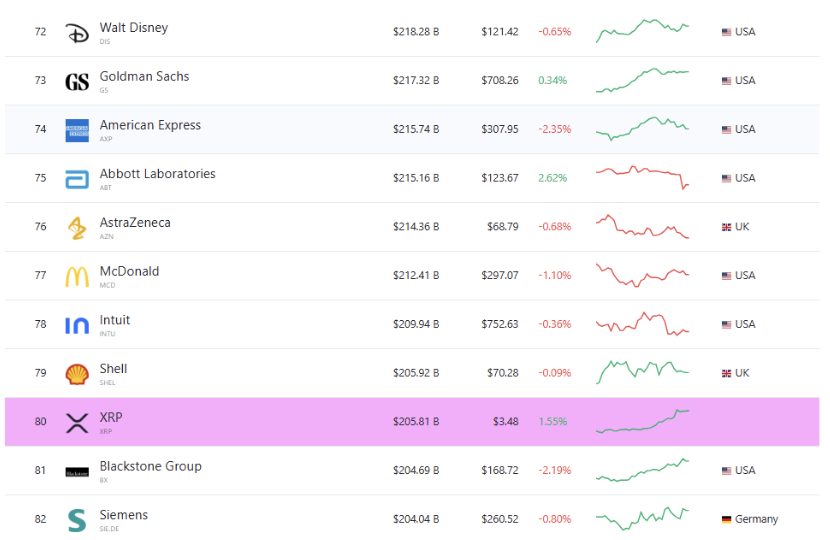This screenshot has height=540, width=830.
Task: Click the AstraZeneca logo icon
Action: click(77, 228)
